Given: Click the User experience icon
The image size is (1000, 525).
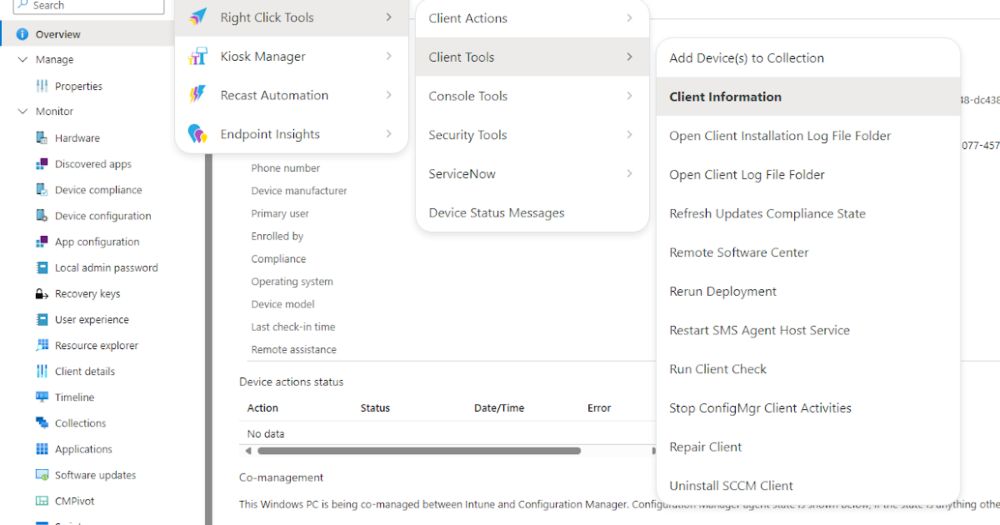Looking at the screenshot, I should (42, 320).
